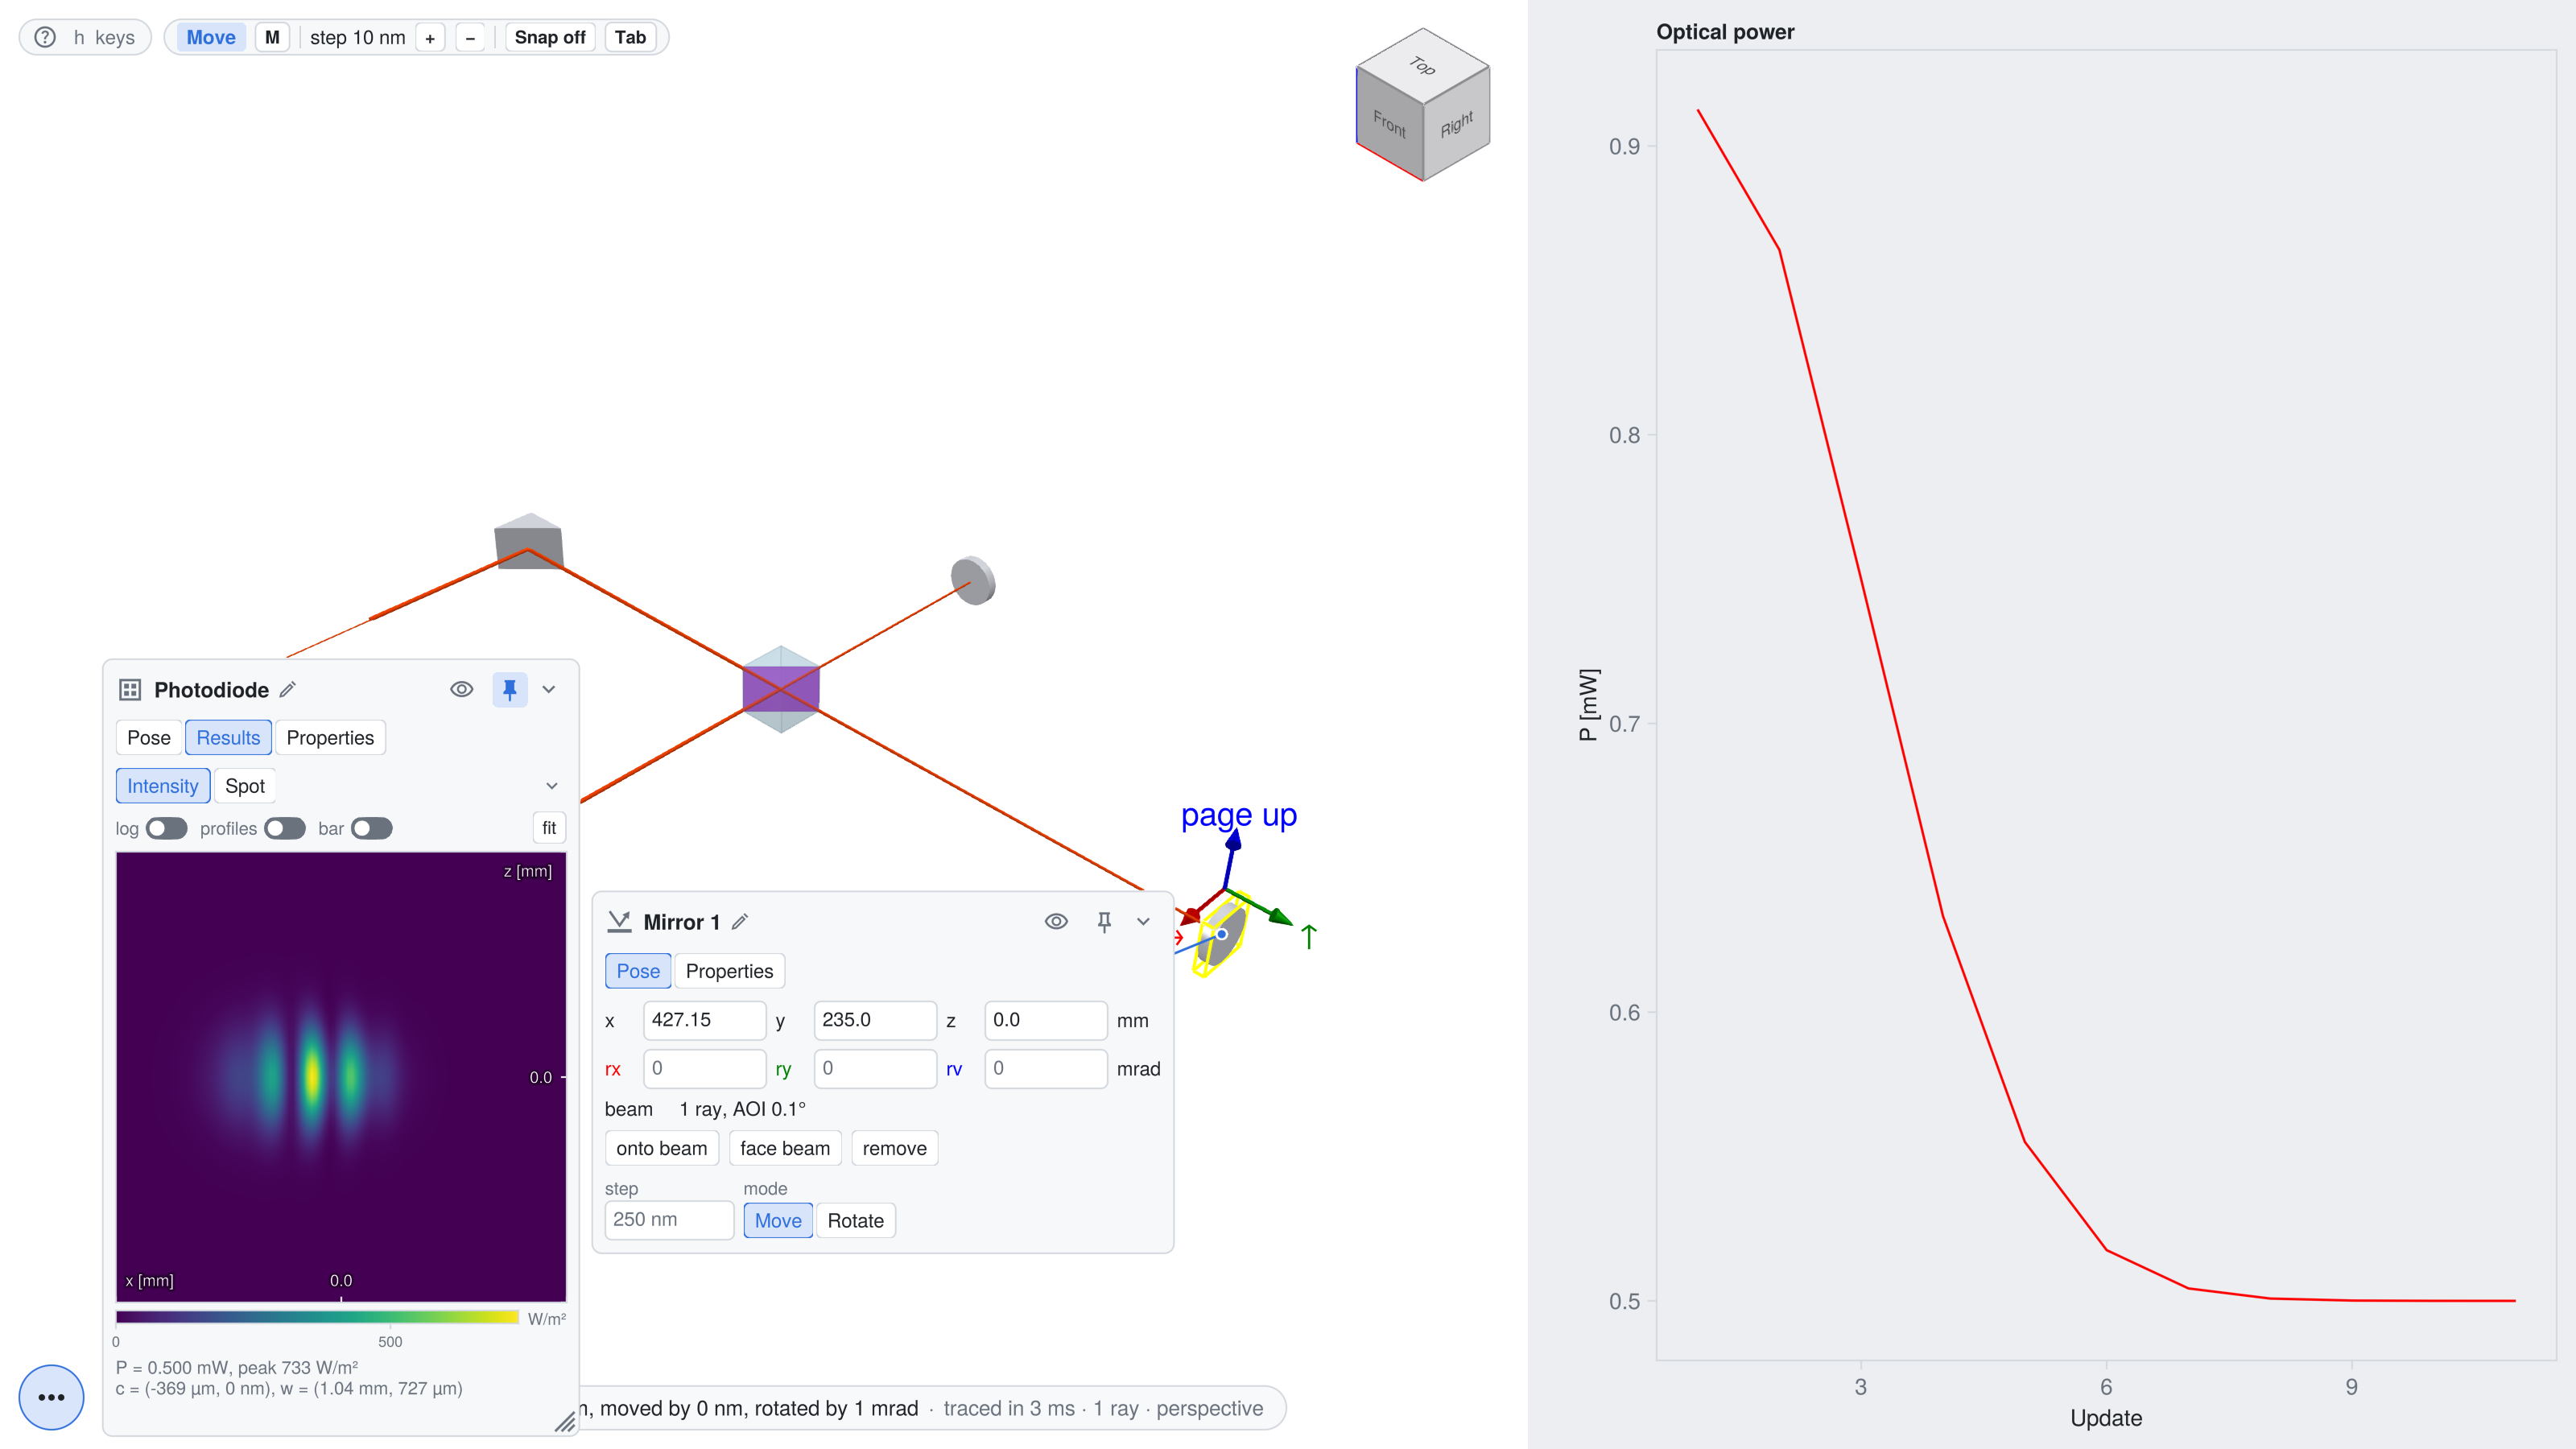This screenshot has width=2576, height=1449.
Task: Click the remove button
Action: [895, 1148]
